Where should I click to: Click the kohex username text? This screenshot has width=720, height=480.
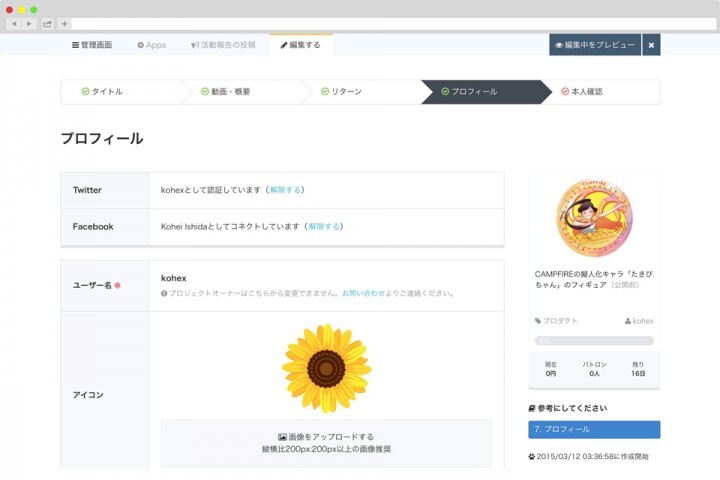(174, 278)
